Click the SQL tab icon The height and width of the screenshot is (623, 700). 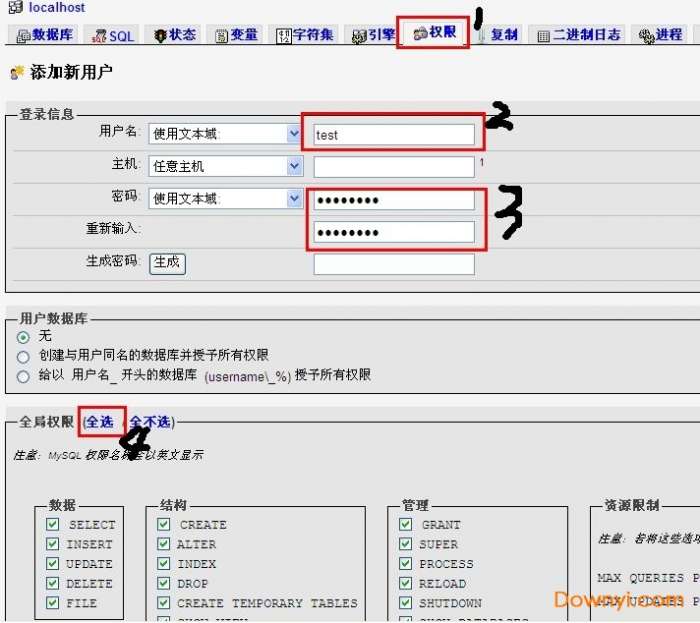[x=99, y=36]
